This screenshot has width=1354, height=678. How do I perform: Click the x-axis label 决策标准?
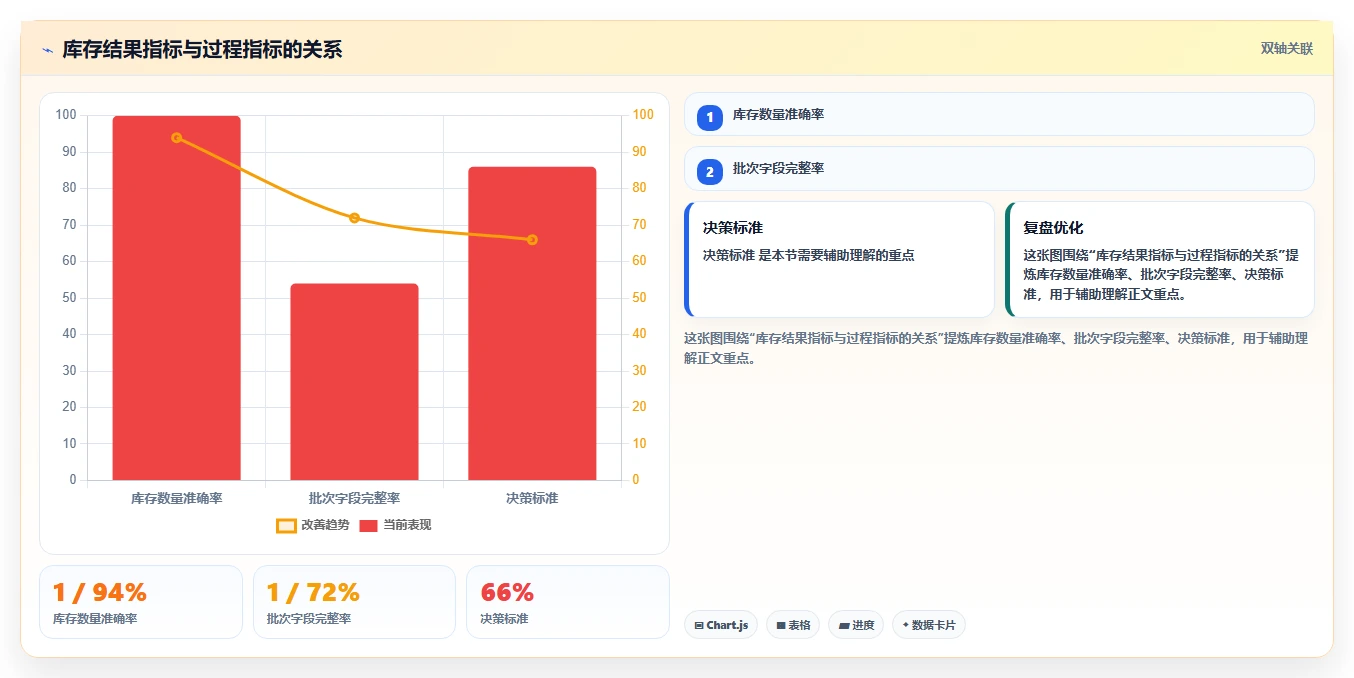click(x=532, y=498)
